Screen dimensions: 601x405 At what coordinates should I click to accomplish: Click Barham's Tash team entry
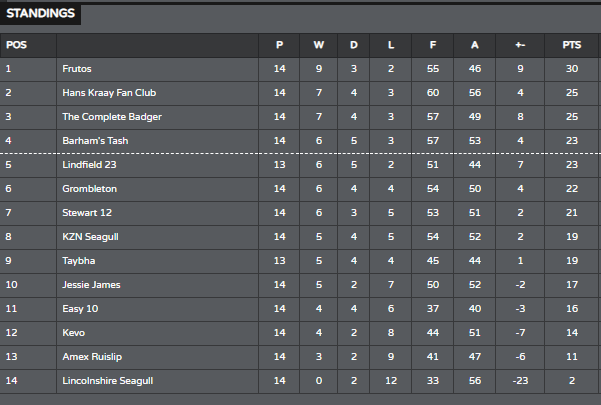[95, 141]
